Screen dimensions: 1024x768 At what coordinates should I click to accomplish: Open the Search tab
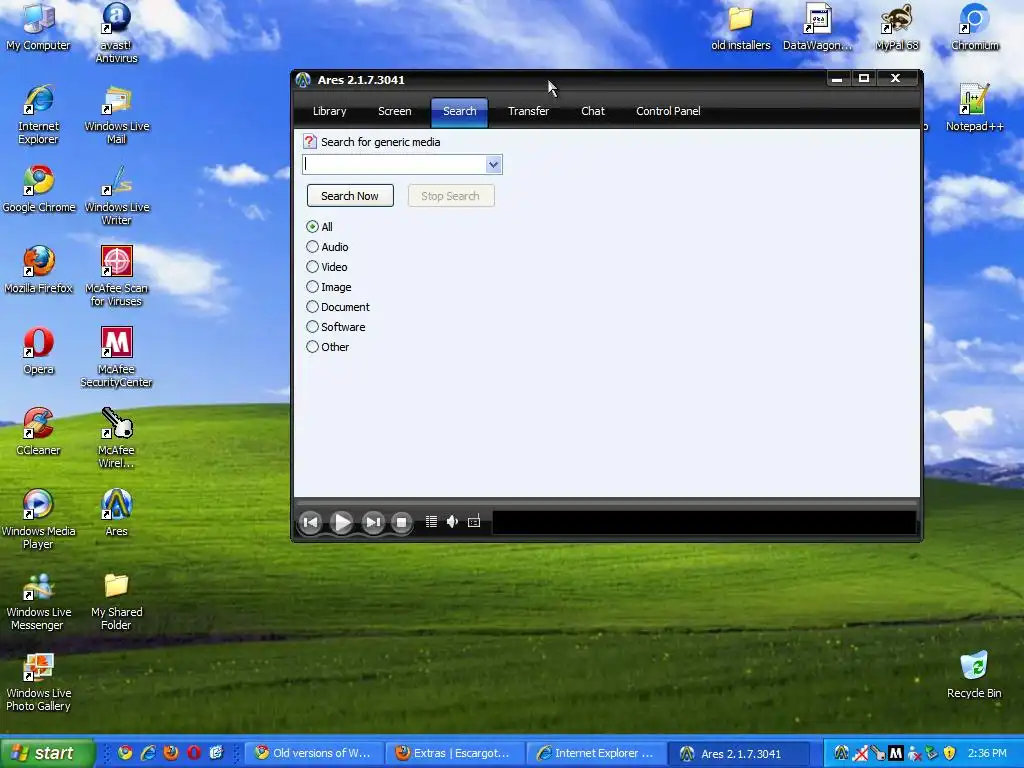tap(460, 112)
